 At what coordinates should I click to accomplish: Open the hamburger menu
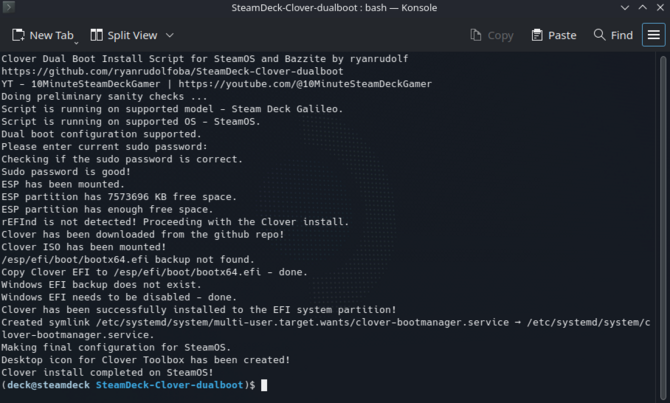pos(653,35)
